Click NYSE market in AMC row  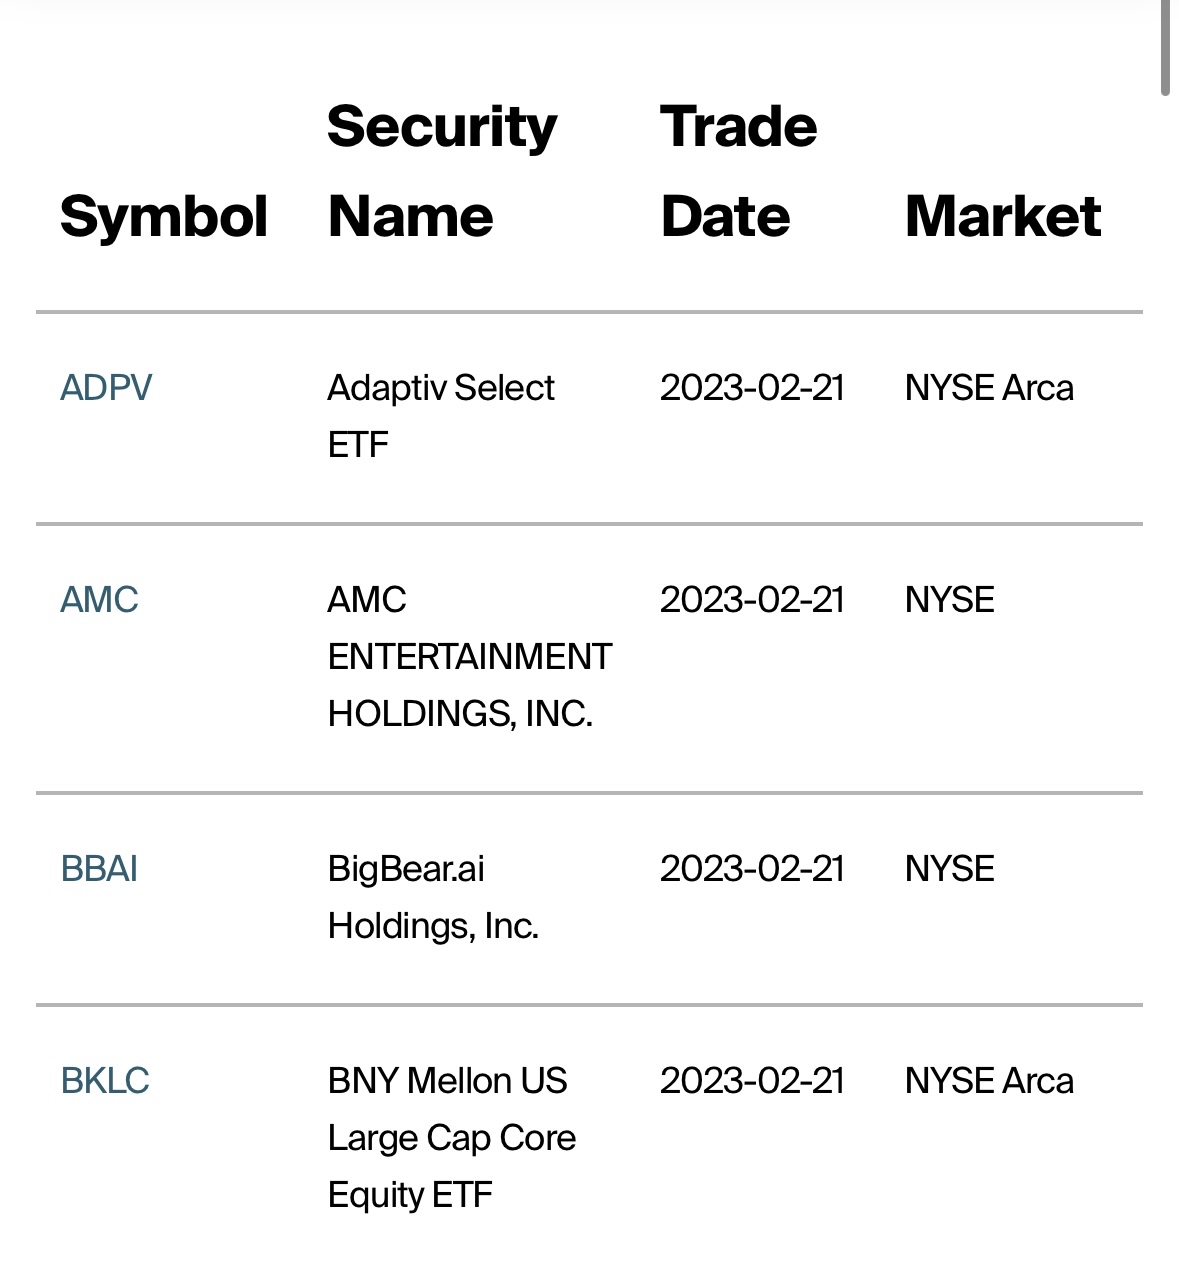(949, 600)
